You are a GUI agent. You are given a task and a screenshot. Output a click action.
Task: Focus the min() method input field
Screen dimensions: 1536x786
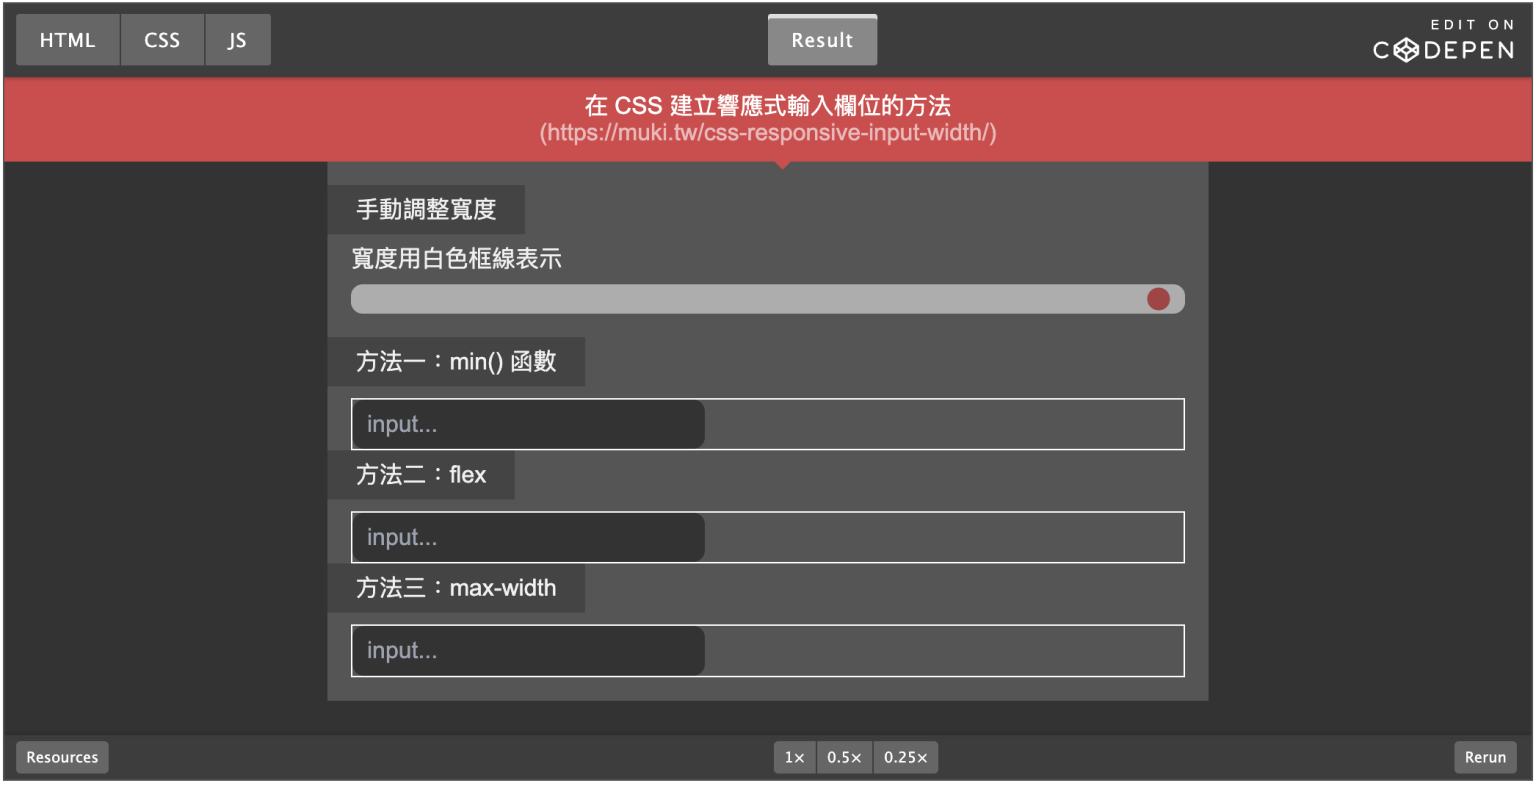tap(528, 423)
